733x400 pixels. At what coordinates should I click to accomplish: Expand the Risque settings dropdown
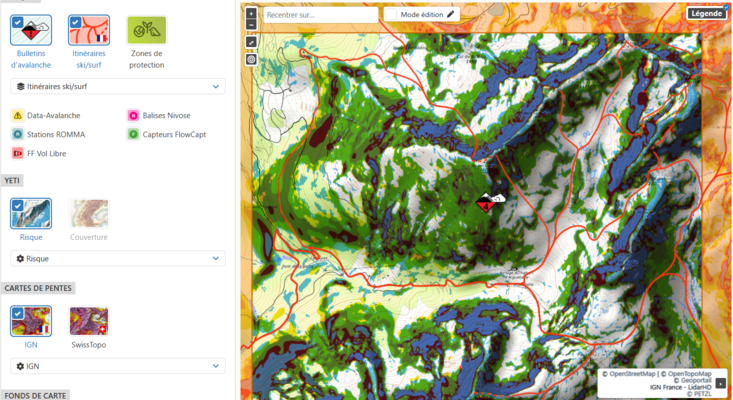pyautogui.click(x=117, y=258)
